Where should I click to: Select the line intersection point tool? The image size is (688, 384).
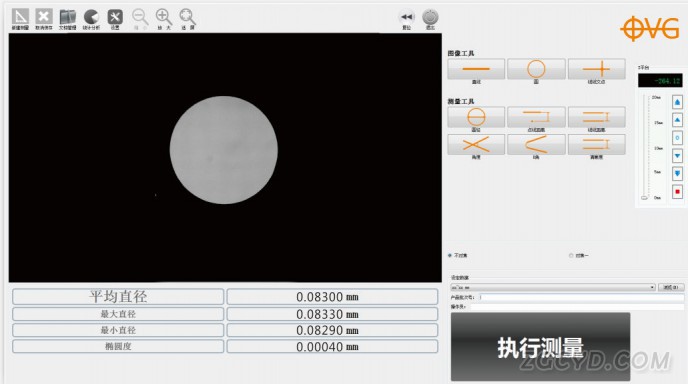pyautogui.click(x=597, y=69)
